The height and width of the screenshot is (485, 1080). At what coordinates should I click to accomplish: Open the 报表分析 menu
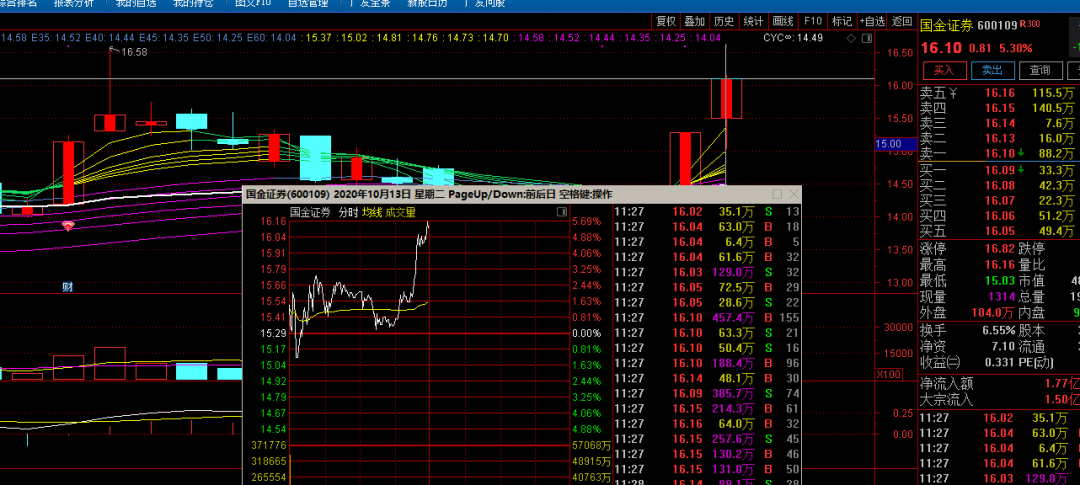(x=76, y=4)
